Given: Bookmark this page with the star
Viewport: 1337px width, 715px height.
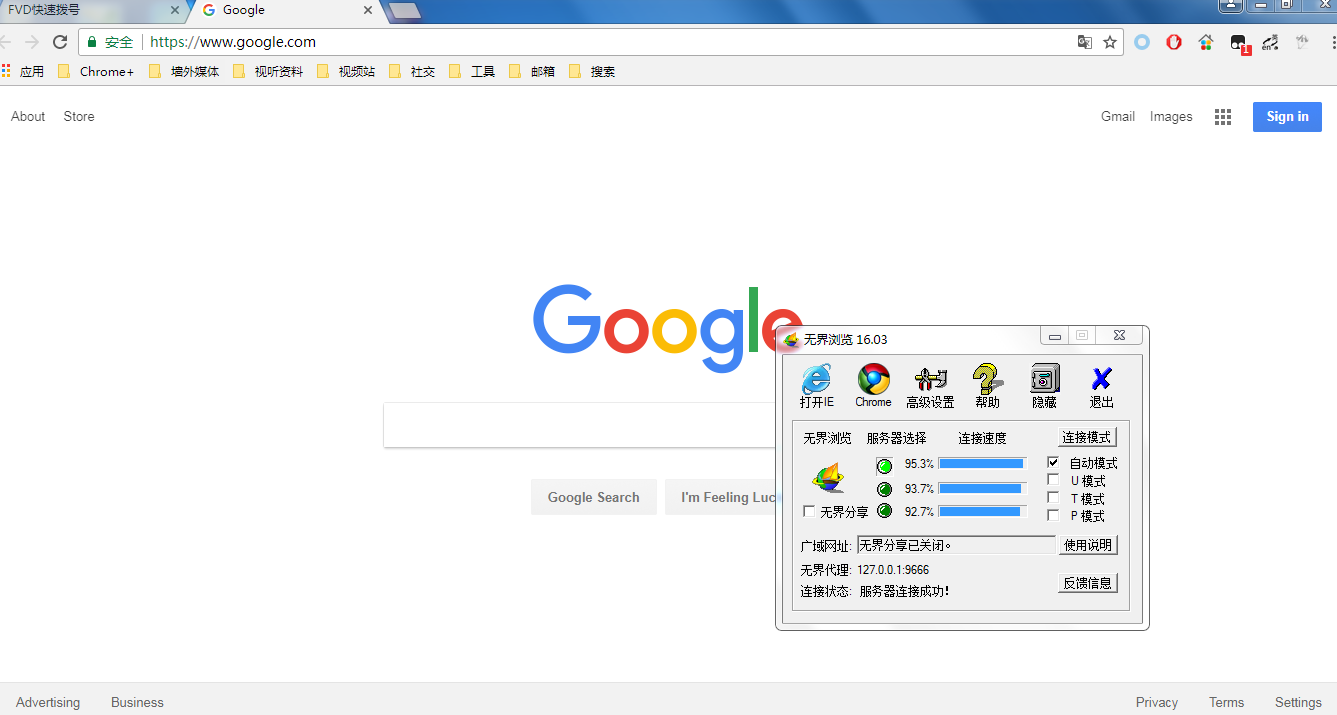Looking at the screenshot, I should (1110, 42).
